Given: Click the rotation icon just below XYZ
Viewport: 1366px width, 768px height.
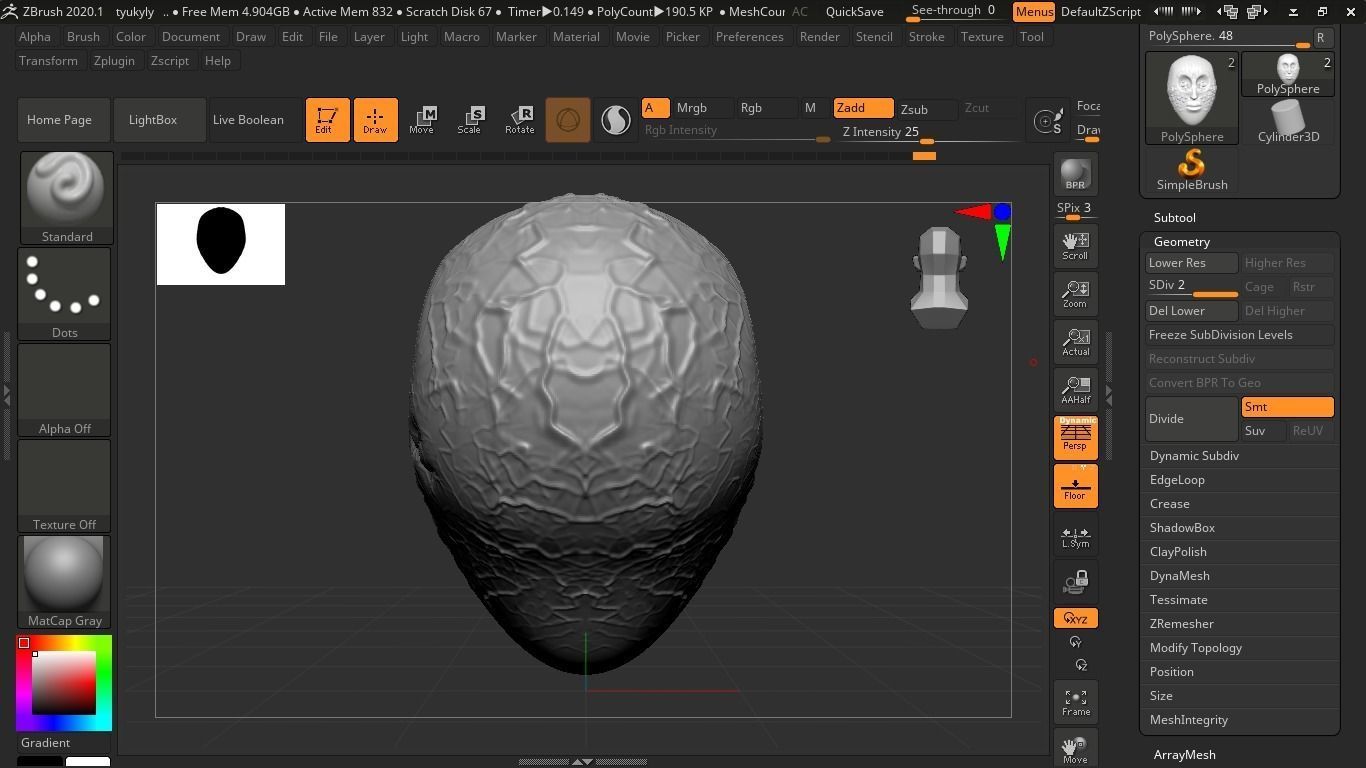Looking at the screenshot, I should tap(1075, 642).
